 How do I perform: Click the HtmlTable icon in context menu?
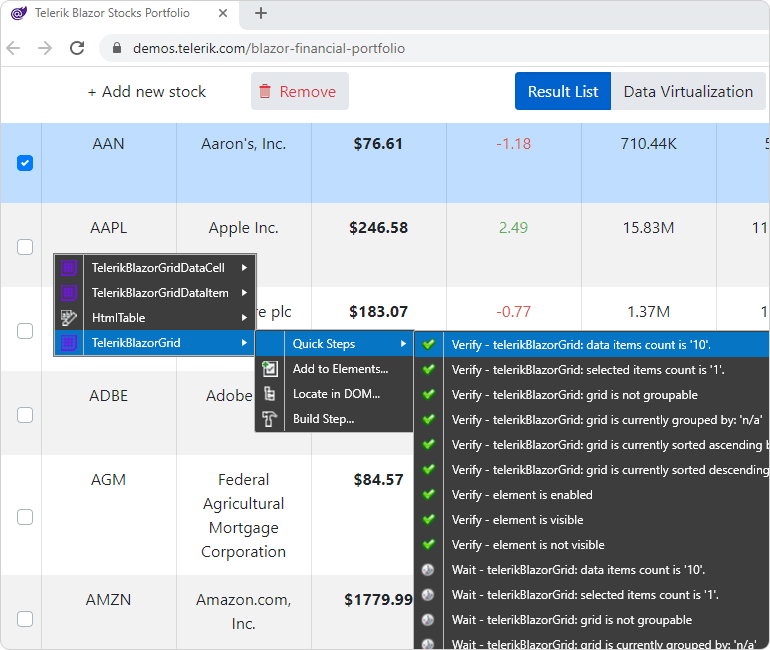[69, 318]
